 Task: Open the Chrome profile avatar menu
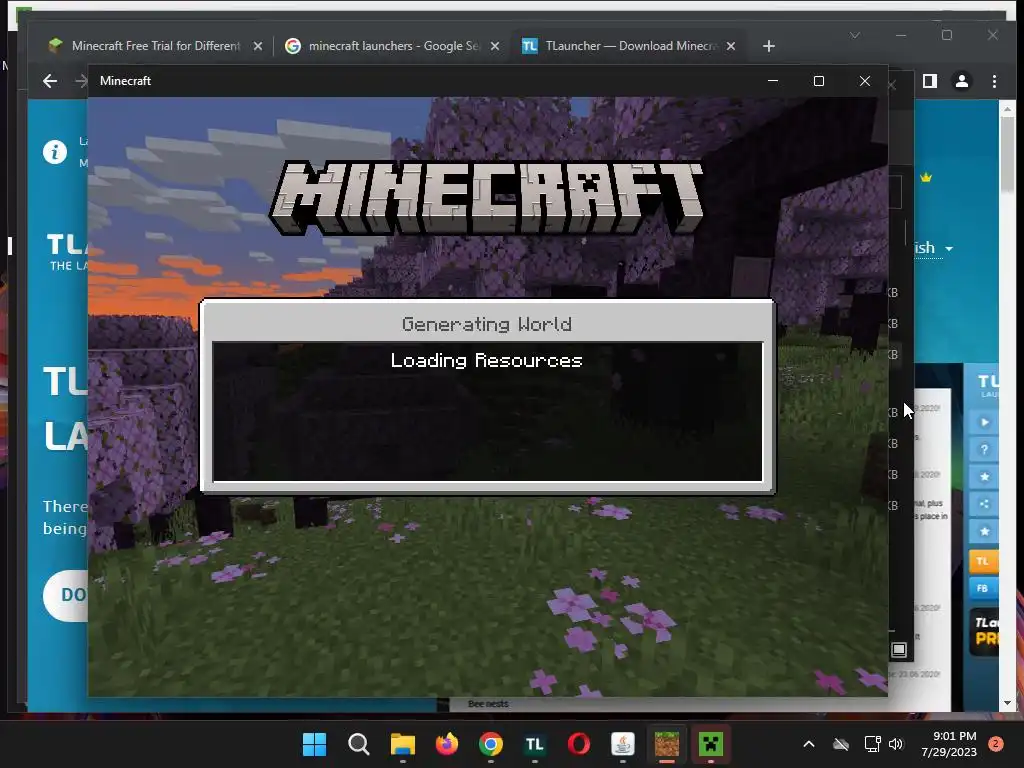[x=962, y=81]
